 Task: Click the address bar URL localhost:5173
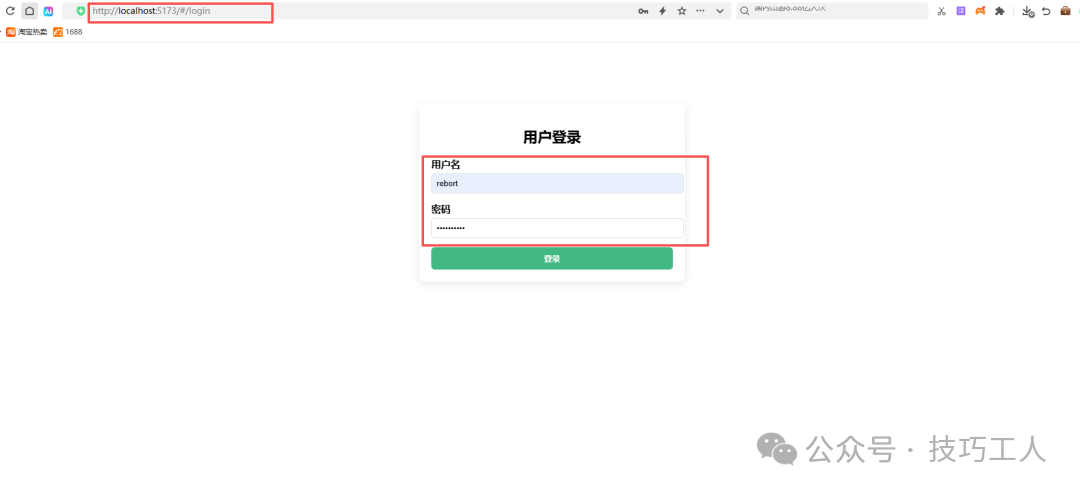[x=151, y=11]
